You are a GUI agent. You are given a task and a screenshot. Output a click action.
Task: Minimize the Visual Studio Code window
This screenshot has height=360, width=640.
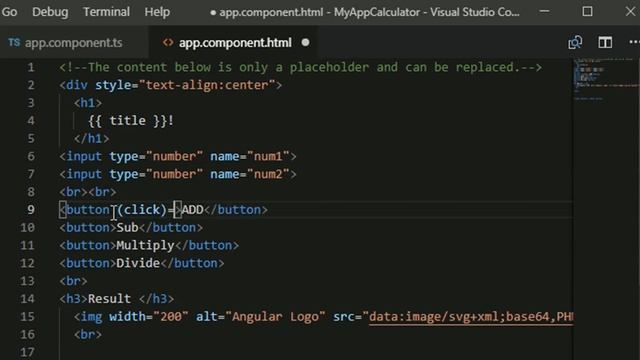544,11
